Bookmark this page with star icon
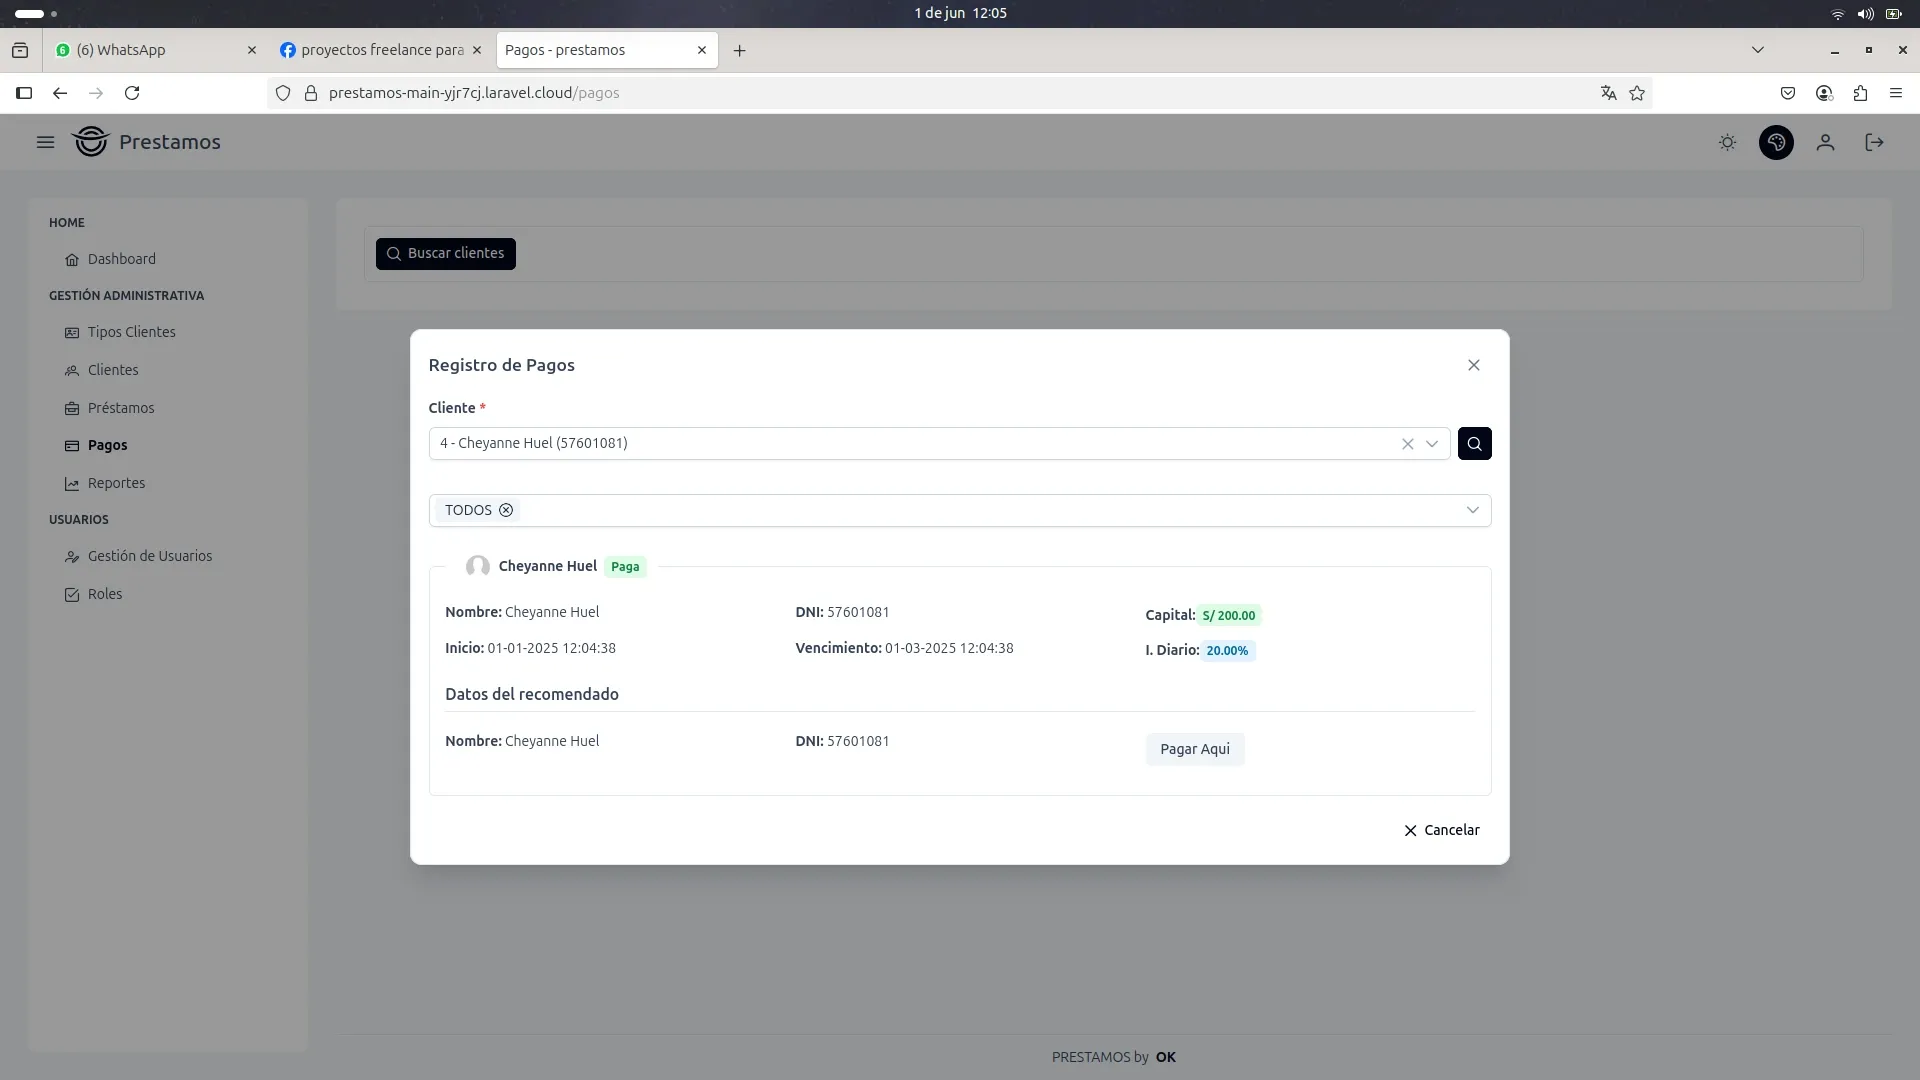 pos(1637,93)
